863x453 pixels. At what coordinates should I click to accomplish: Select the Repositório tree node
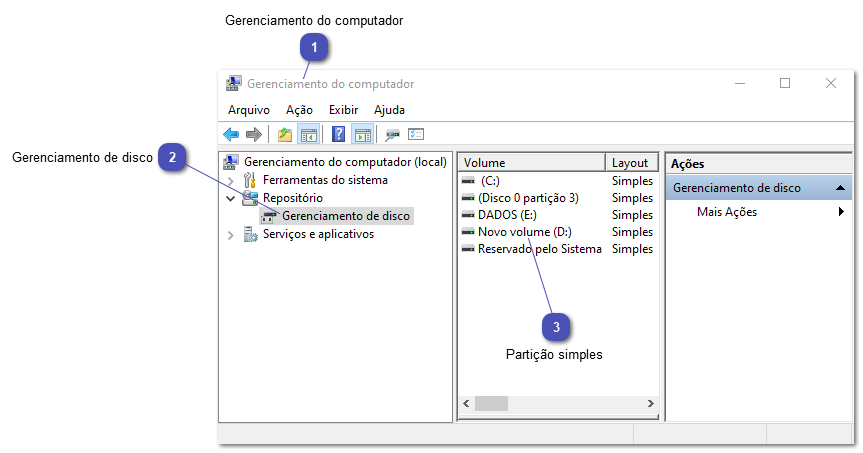pos(293,198)
